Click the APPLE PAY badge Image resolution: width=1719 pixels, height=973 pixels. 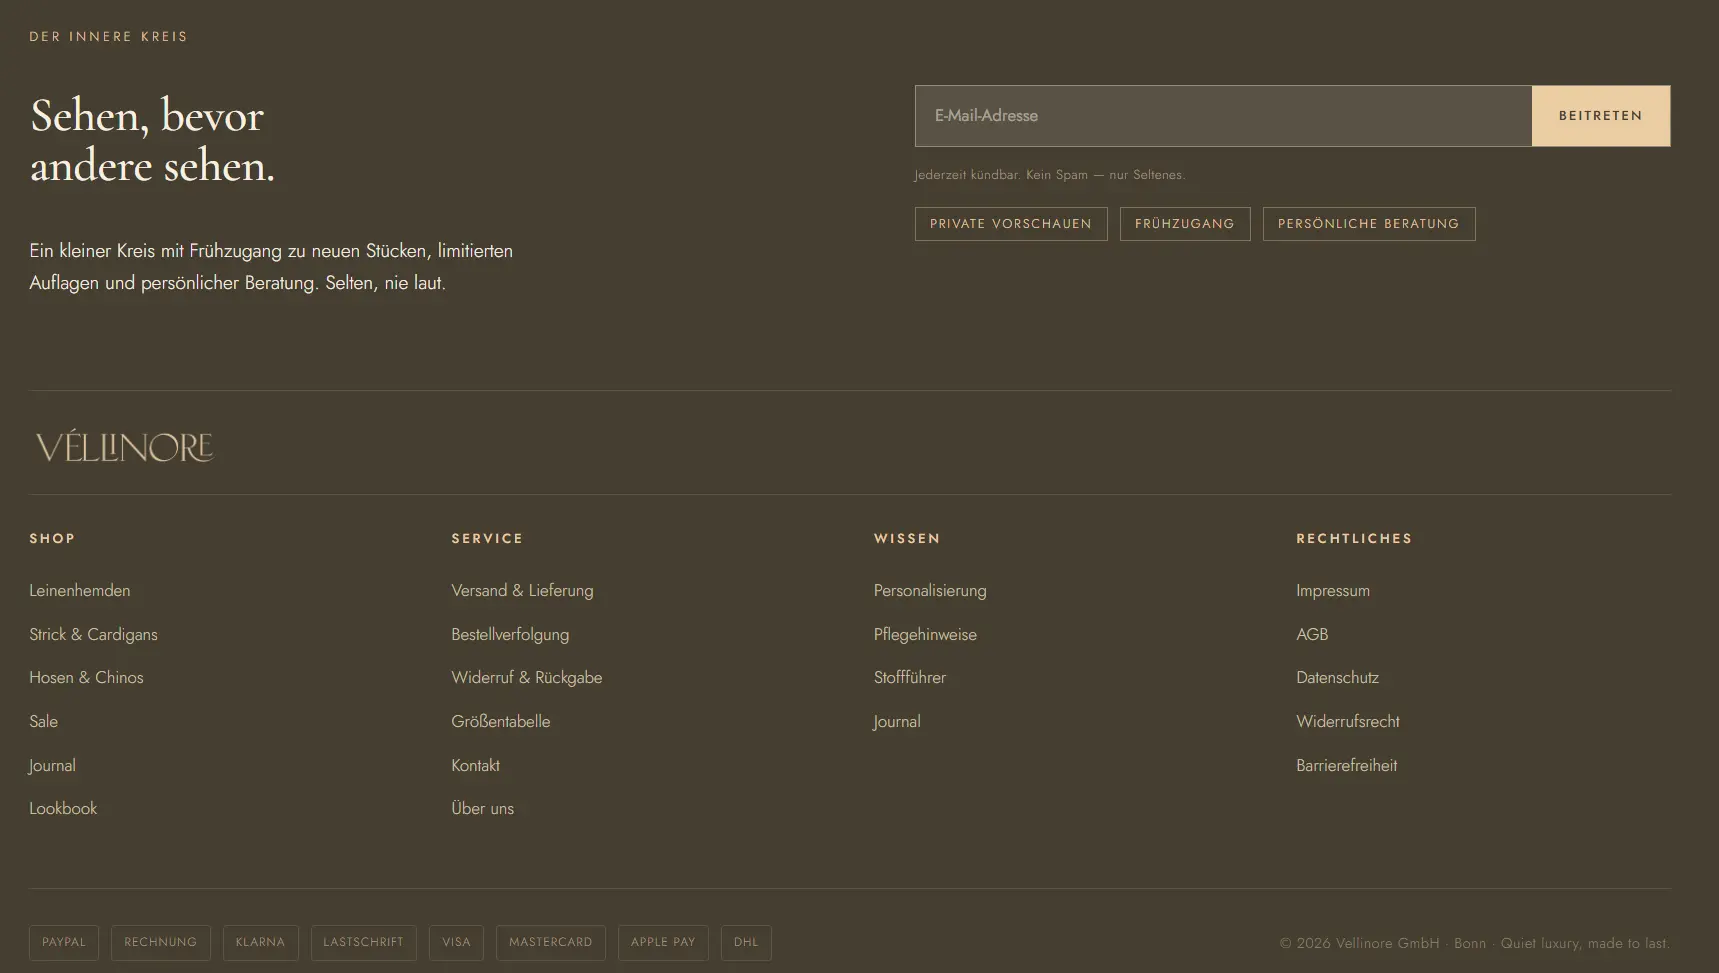(663, 943)
